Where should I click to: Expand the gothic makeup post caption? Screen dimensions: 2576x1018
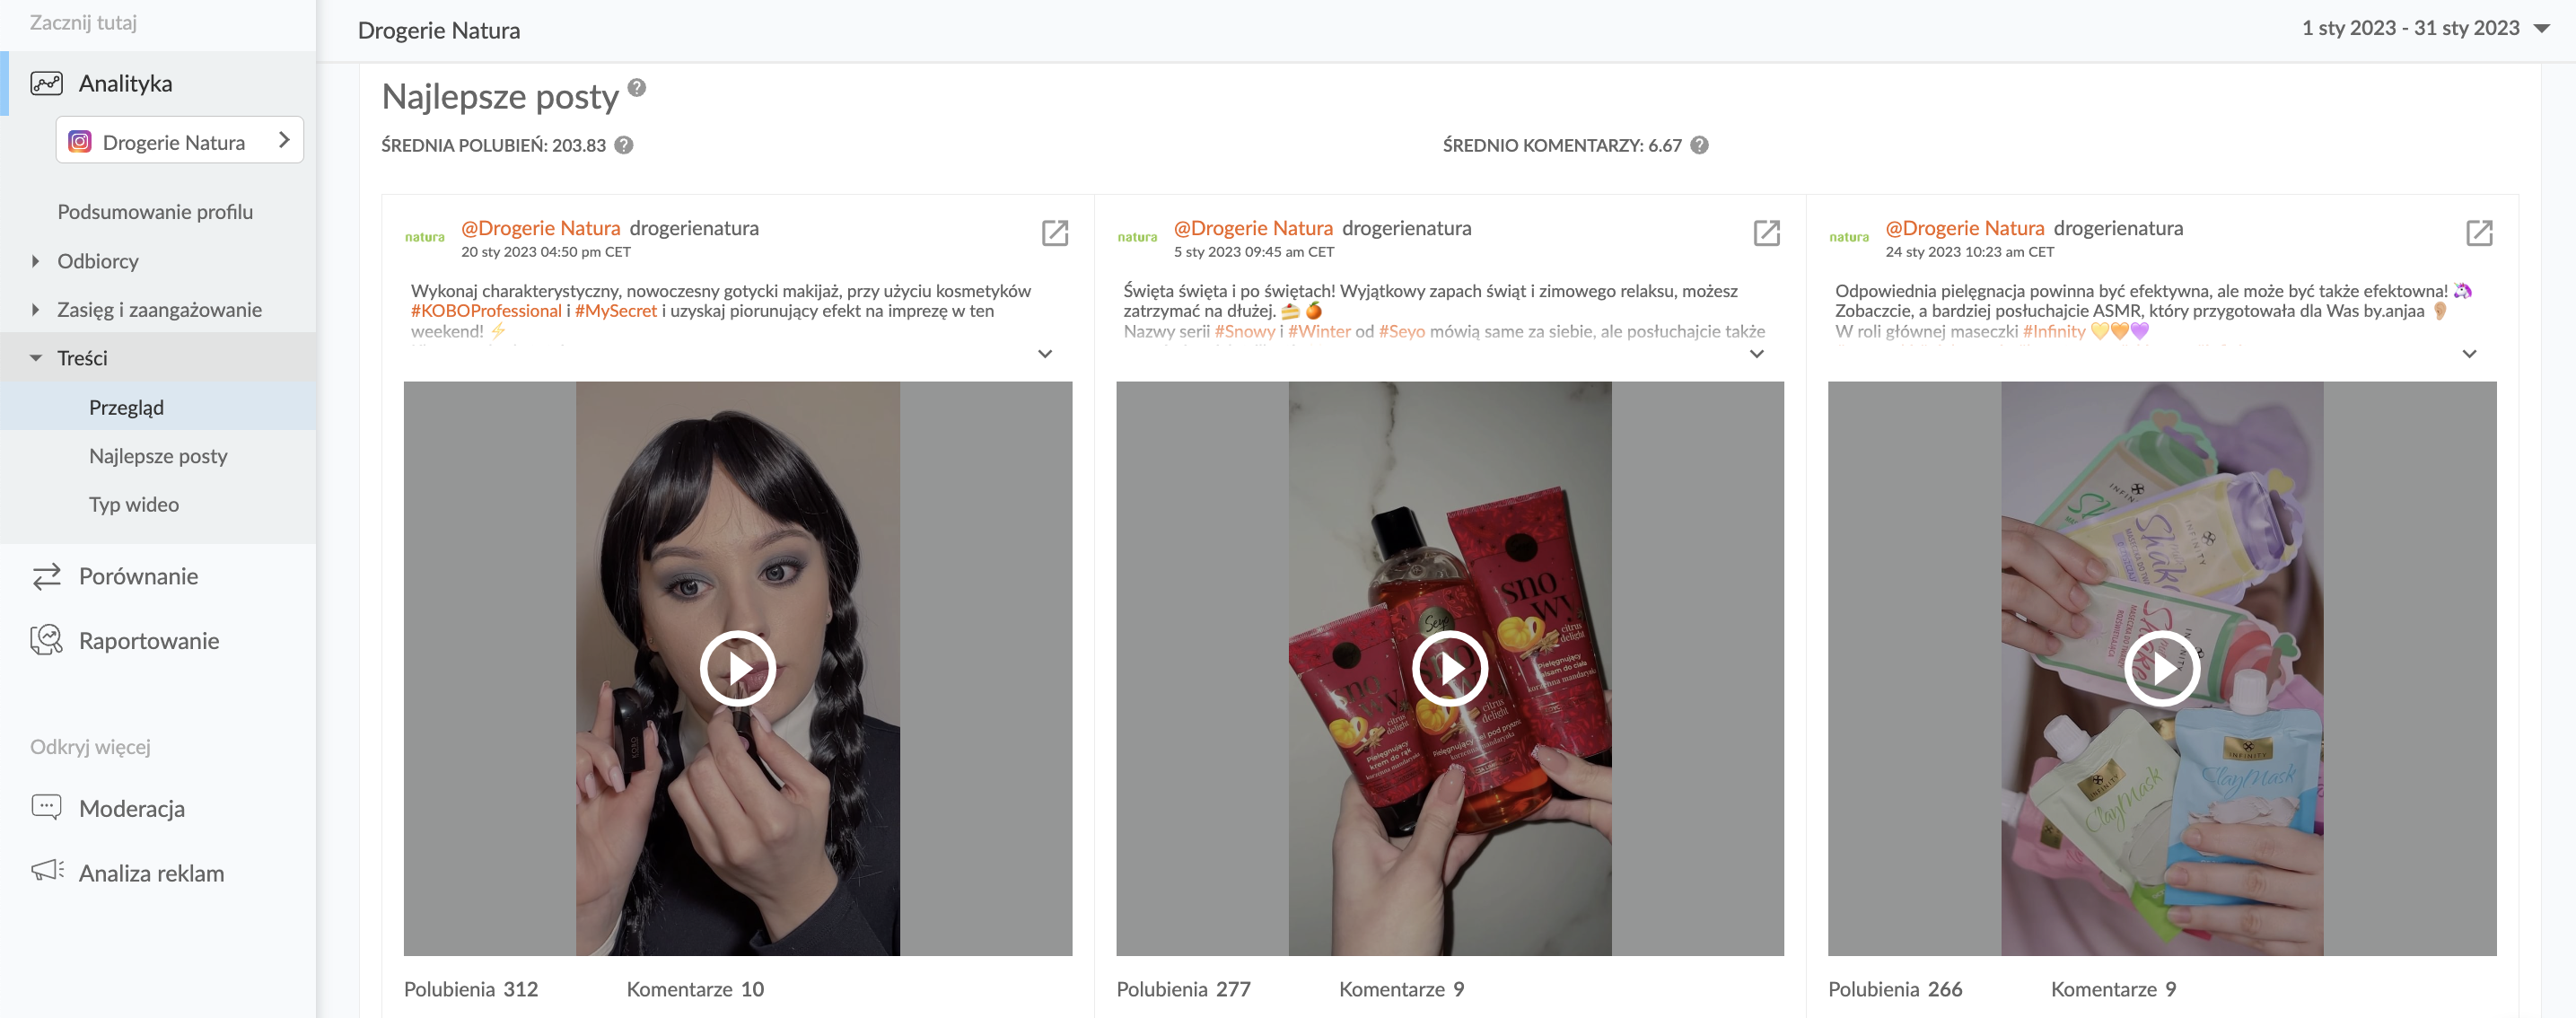click(1045, 354)
